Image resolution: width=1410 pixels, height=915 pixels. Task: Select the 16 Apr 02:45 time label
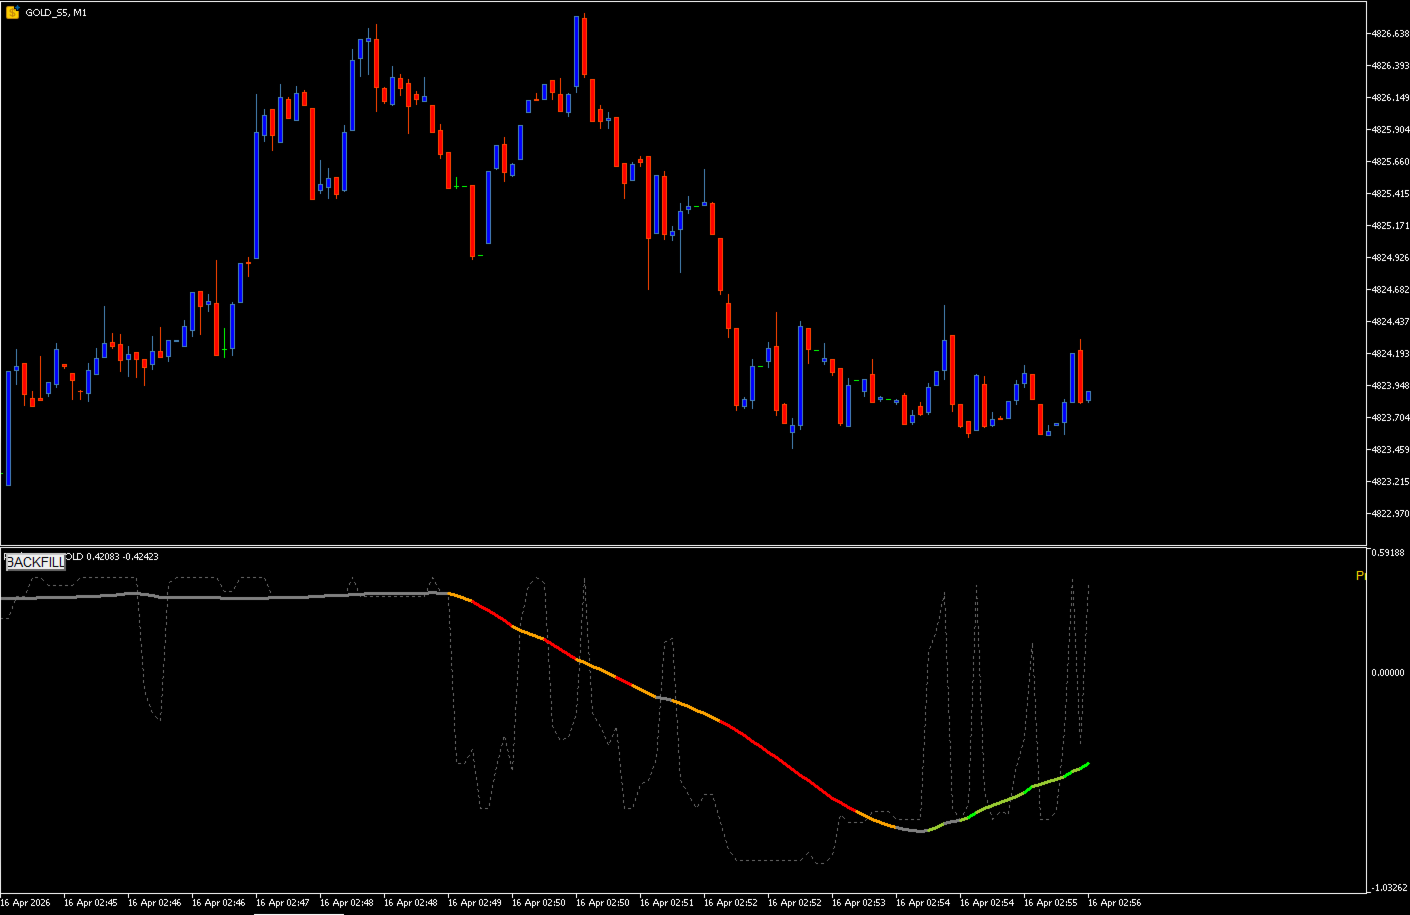[x=90, y=903]
